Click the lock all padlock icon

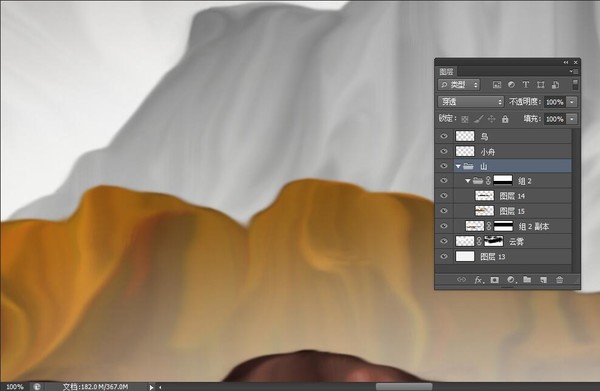point(505,119)
